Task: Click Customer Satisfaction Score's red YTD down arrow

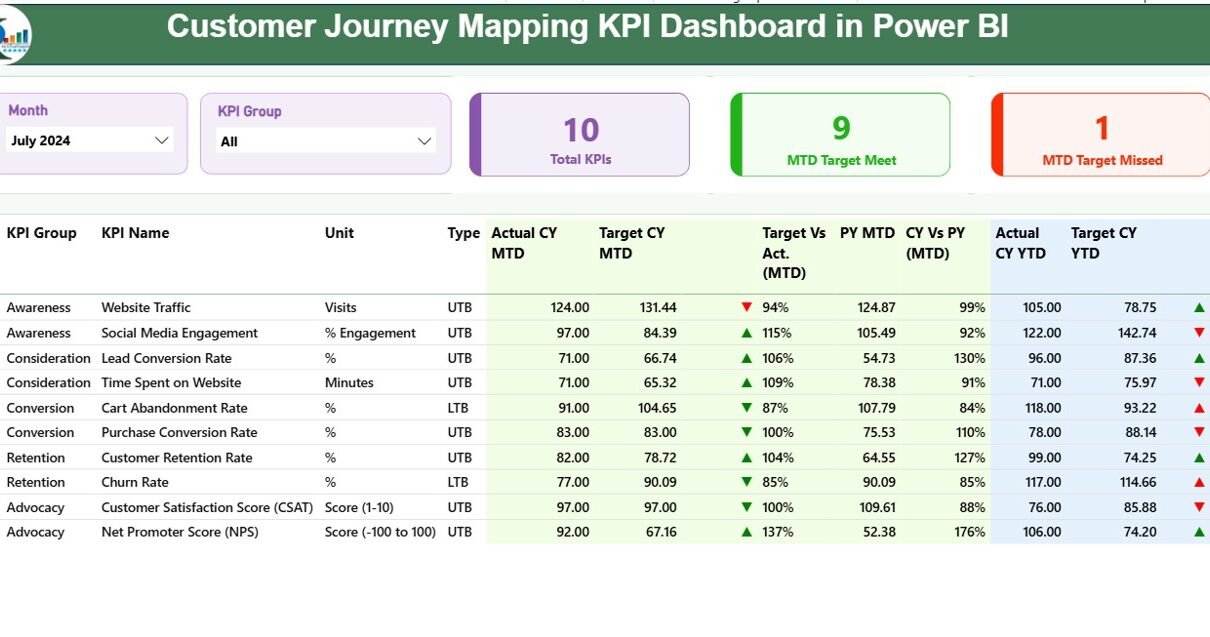Action: [1199, 507]
